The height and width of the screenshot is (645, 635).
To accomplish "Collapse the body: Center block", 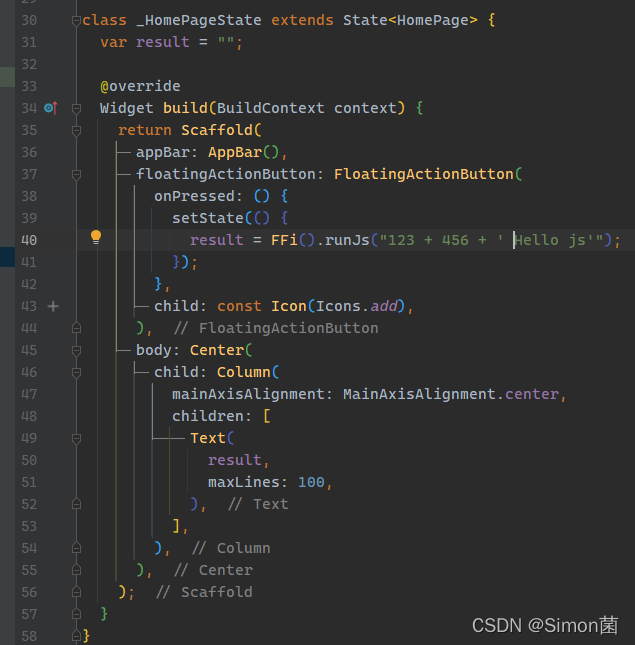I will pos(75,350).
